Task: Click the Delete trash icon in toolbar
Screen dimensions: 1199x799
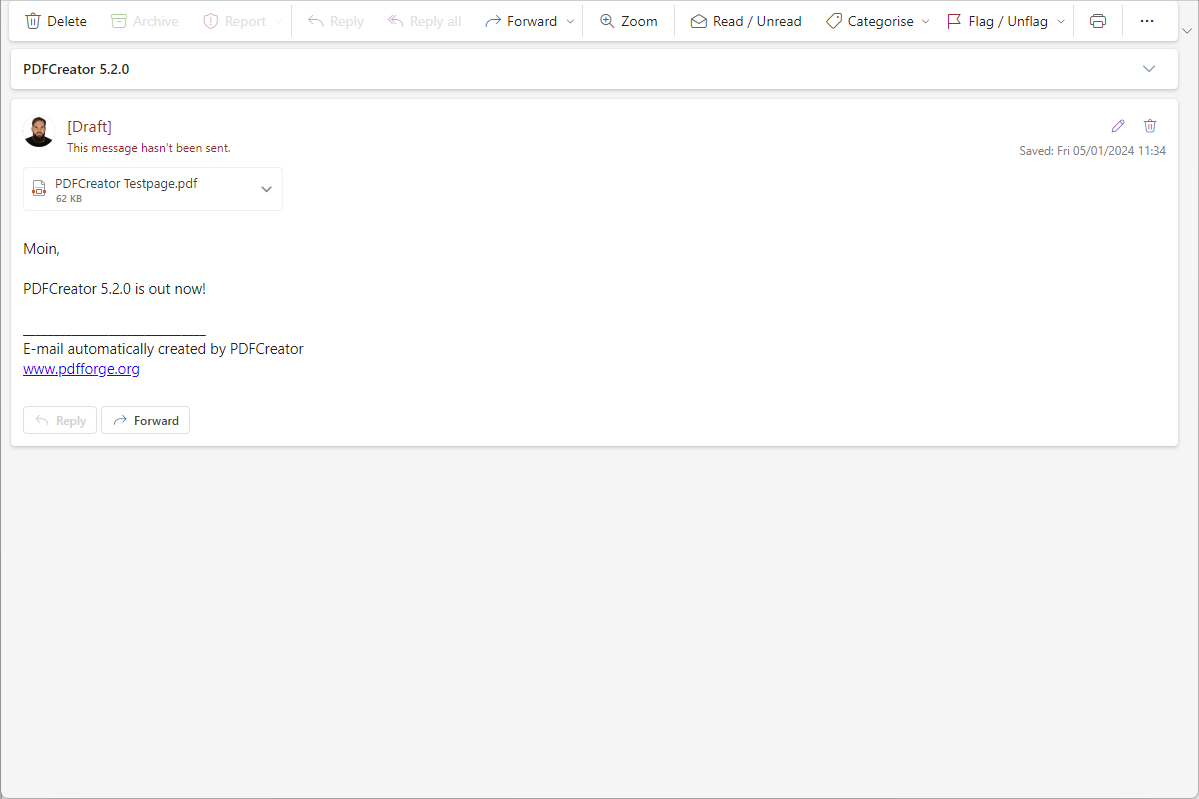Action: click(33, 21)
